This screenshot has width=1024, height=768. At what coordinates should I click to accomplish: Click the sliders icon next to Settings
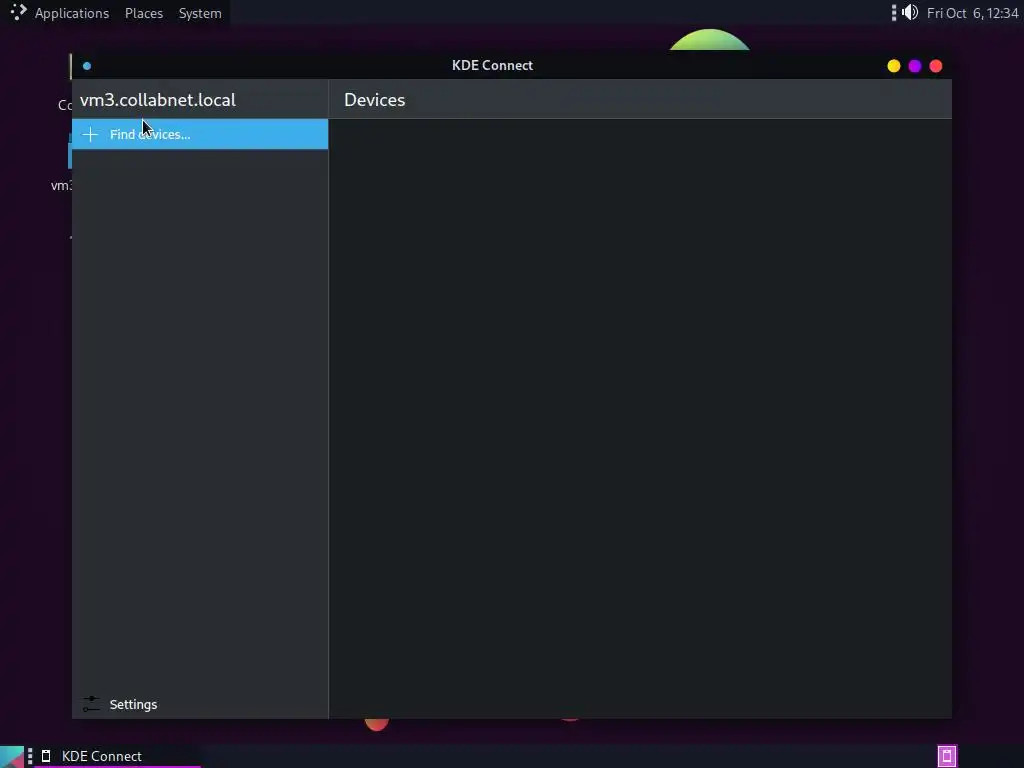pos(91,704)
